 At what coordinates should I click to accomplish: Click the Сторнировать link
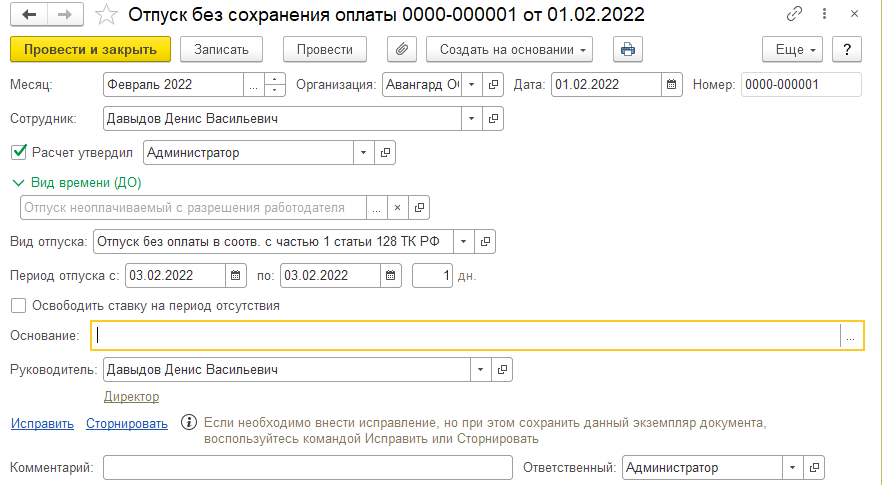[126, 423]
